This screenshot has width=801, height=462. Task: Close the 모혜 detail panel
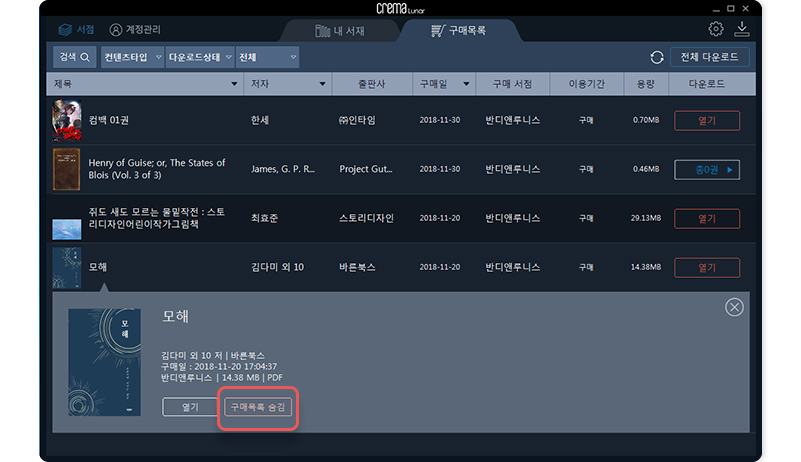[x=734, y=307]
